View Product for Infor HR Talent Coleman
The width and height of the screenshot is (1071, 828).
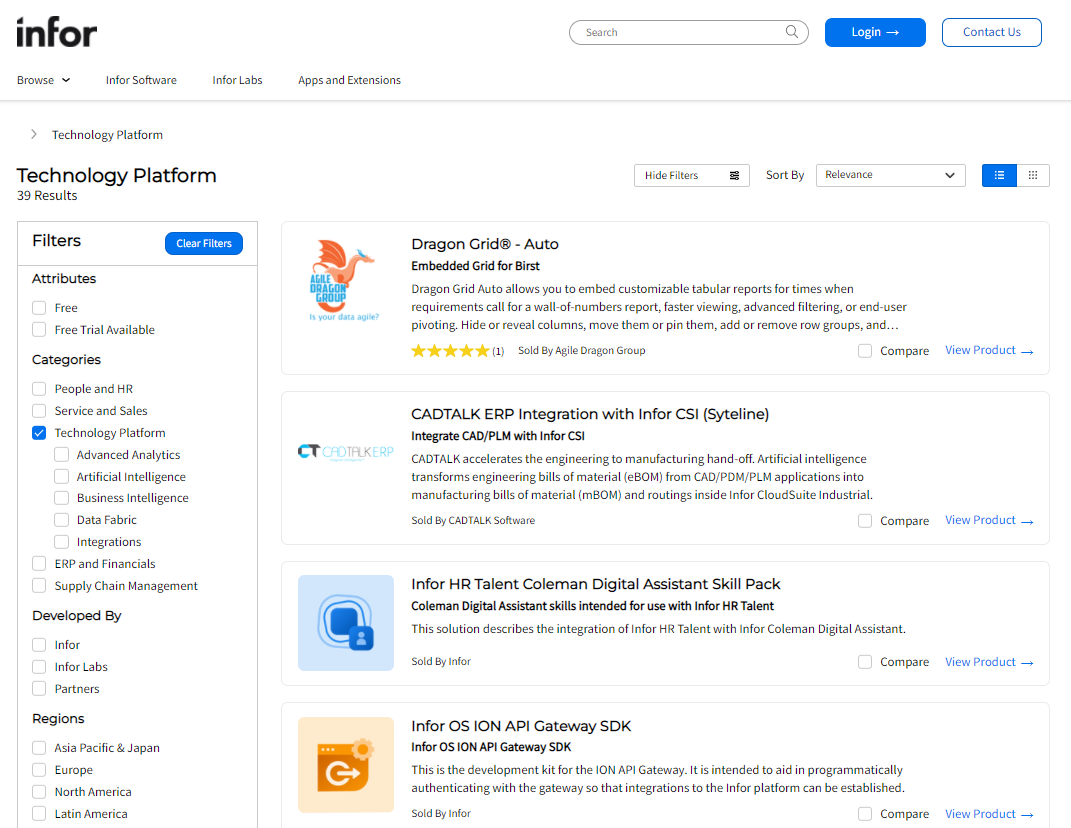click(x=988, y=662)
